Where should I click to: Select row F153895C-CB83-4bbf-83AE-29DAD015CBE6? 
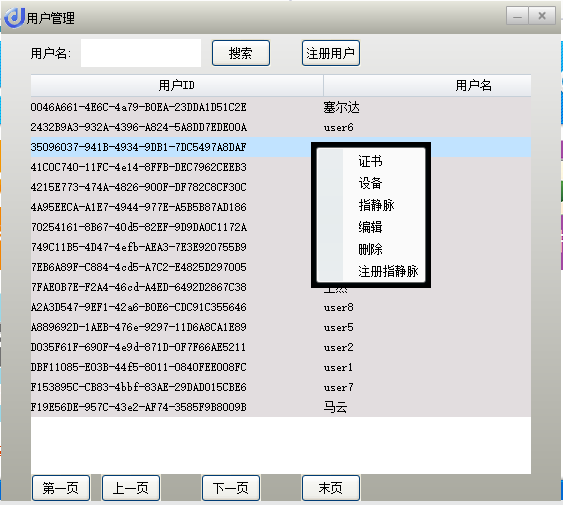(x=281, y=387)
